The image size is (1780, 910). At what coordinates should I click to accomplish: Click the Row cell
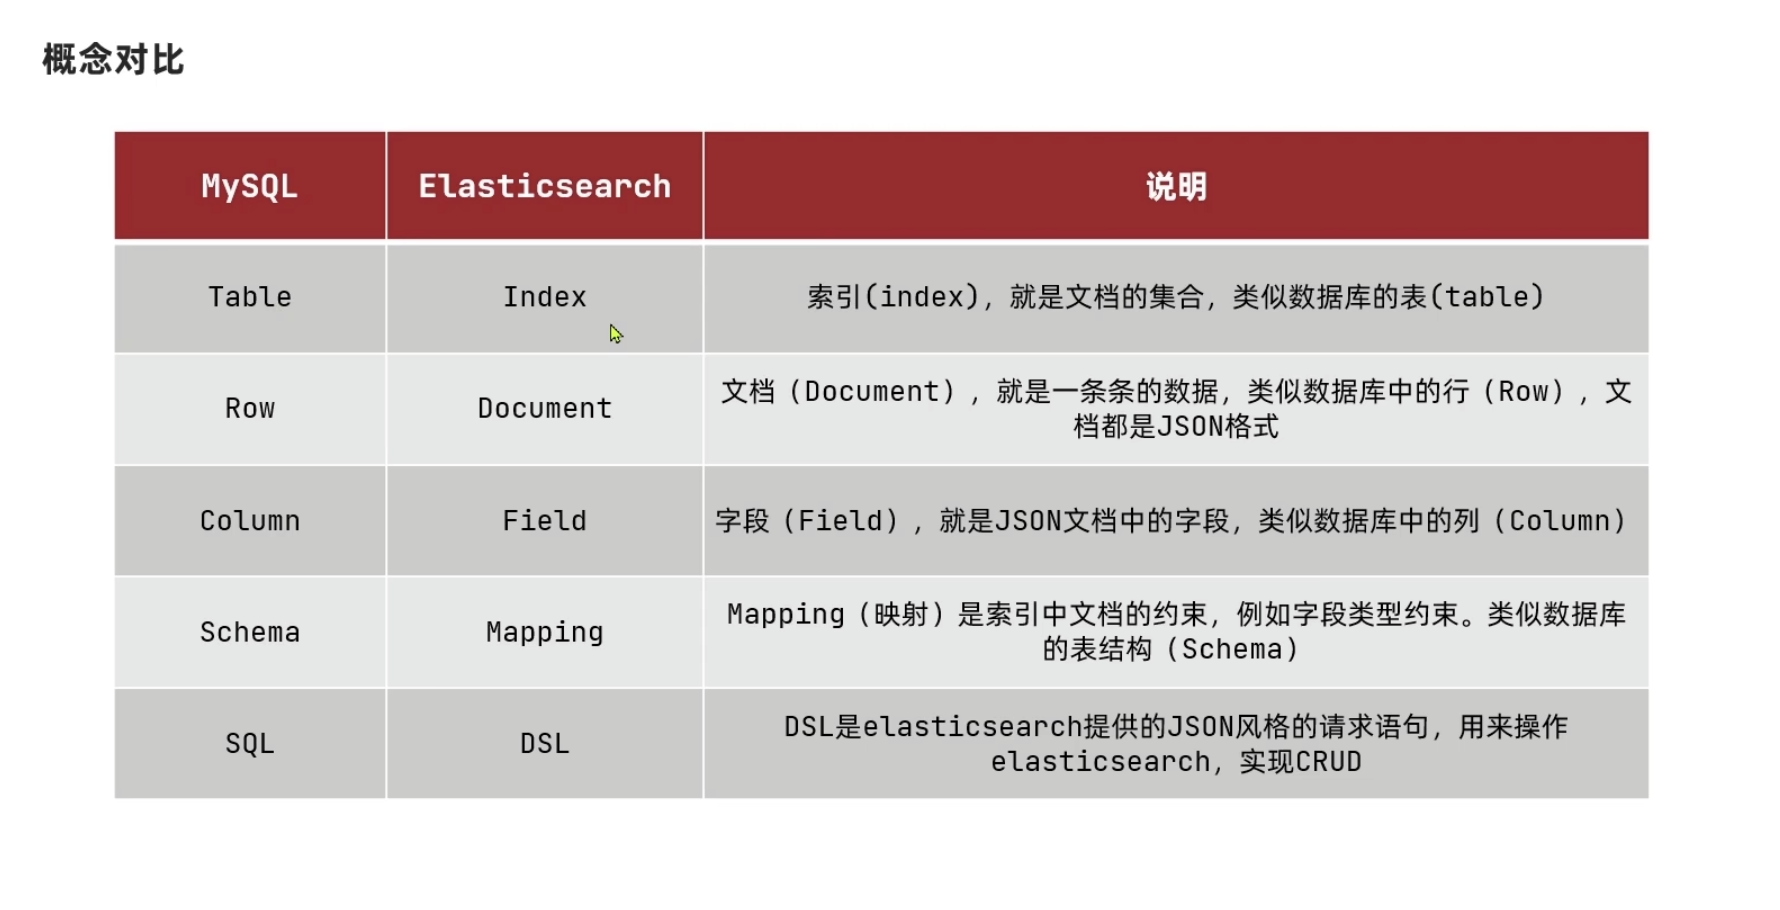[249, 409]
